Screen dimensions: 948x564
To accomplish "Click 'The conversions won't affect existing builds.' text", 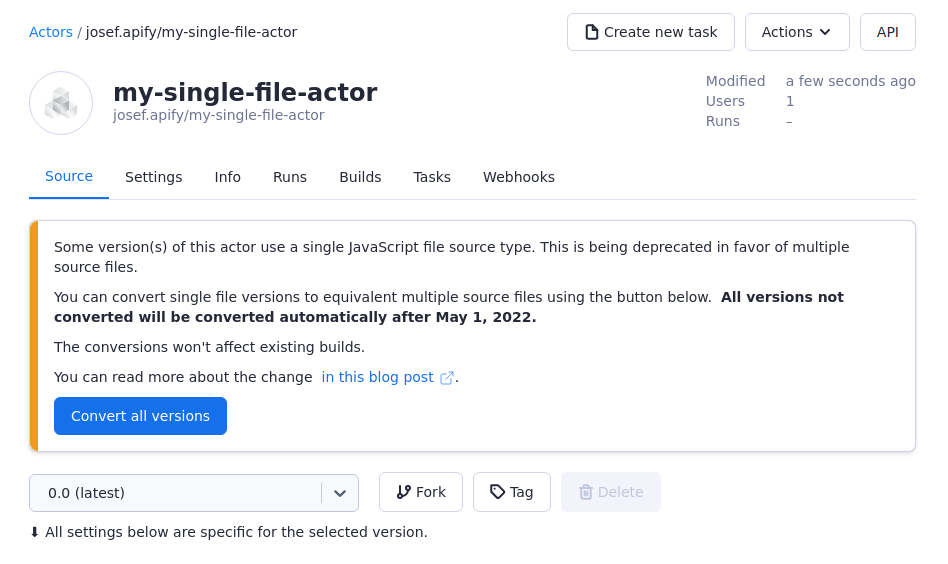I will click(x=209, y=347).
